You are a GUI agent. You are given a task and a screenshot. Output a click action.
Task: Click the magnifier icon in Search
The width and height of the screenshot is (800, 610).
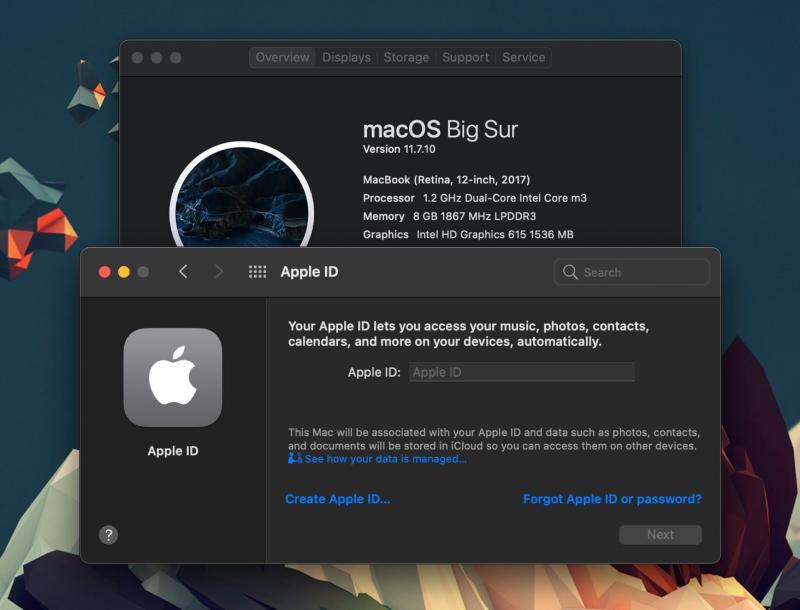[x=570, y=272]
